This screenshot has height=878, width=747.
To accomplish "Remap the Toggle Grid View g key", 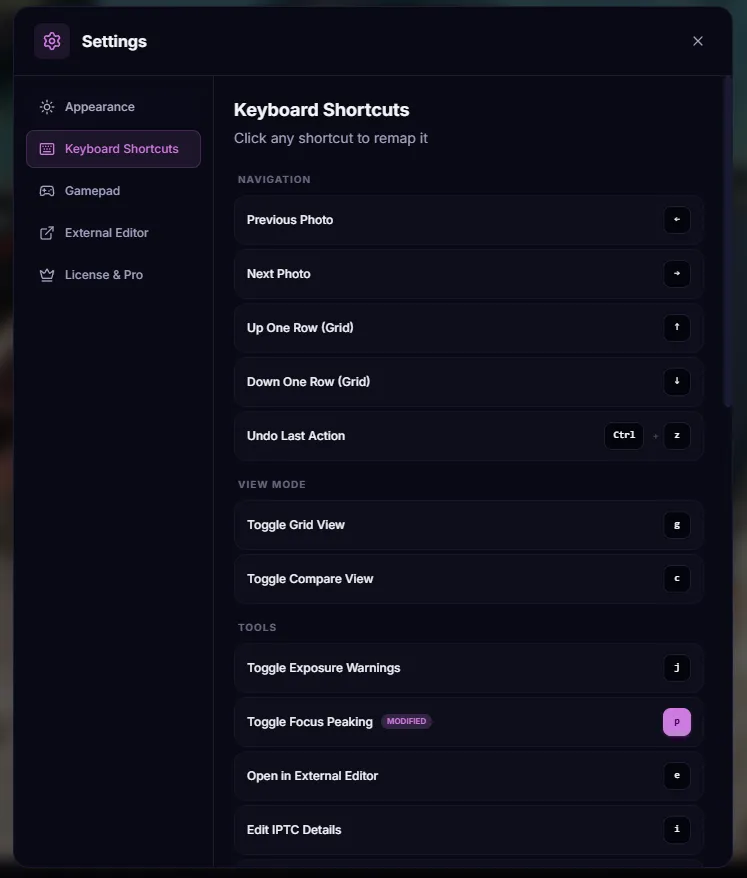I will point(677,525).
